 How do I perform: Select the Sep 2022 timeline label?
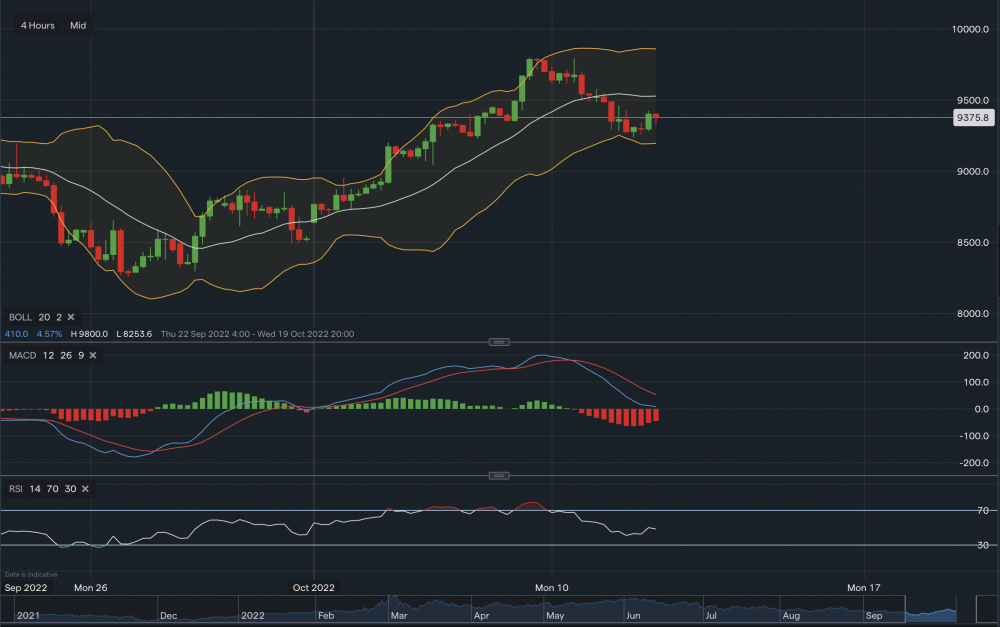click(27, 588)
